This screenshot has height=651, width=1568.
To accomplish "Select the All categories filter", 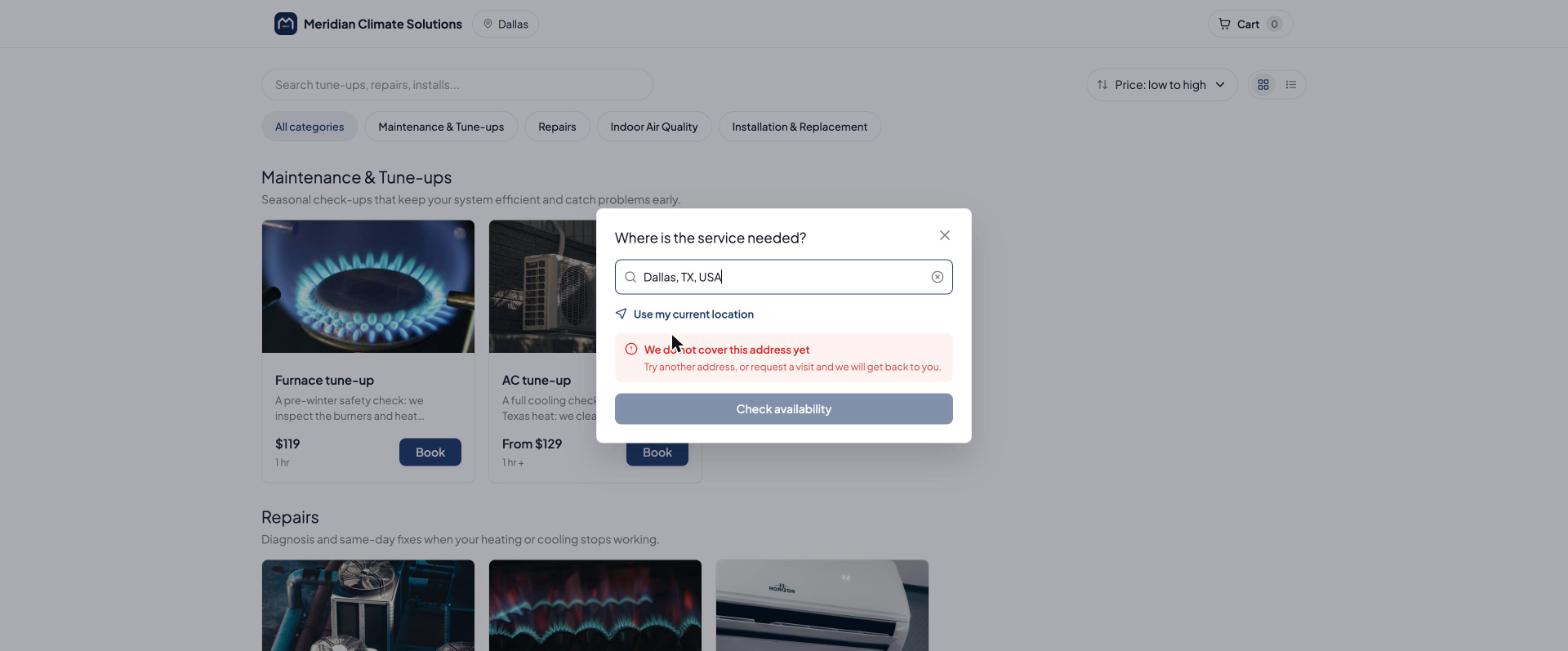I will (309, 127).
